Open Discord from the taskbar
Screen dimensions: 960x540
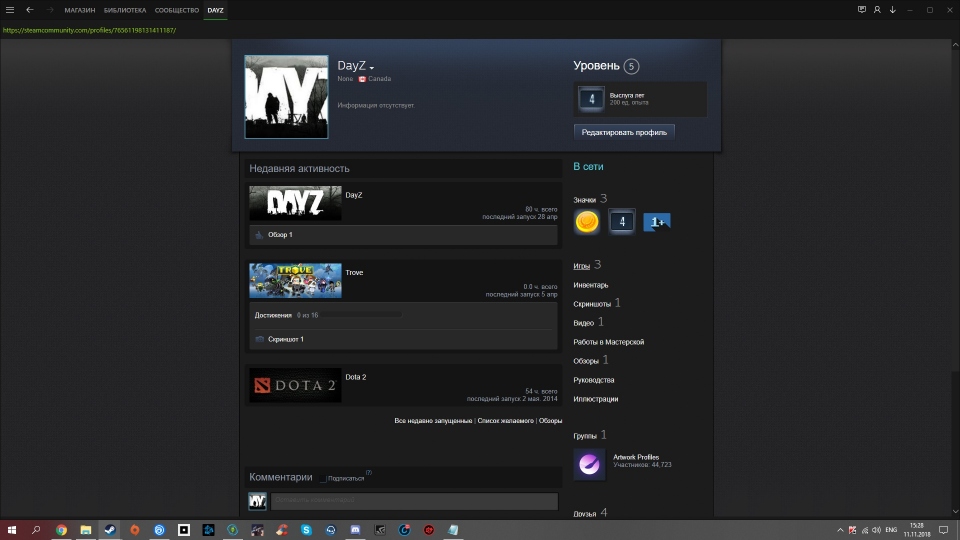click(355, 530)
